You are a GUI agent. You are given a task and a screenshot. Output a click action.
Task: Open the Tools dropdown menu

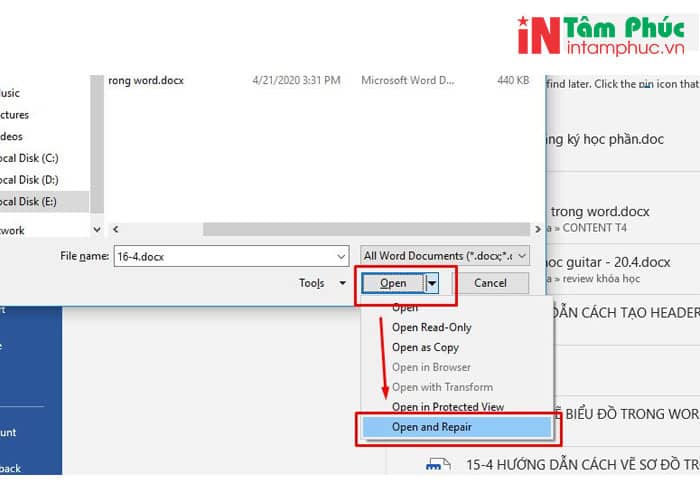point(322,283)
